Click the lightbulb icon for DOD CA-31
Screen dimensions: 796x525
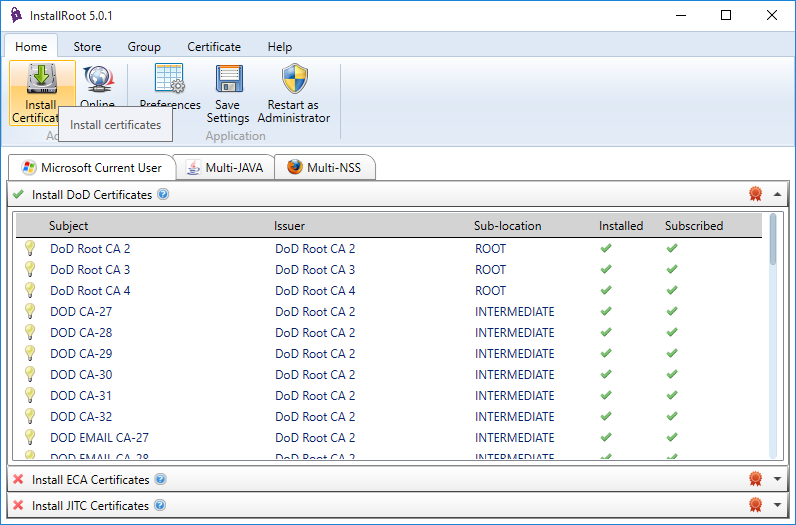(30, 395)
